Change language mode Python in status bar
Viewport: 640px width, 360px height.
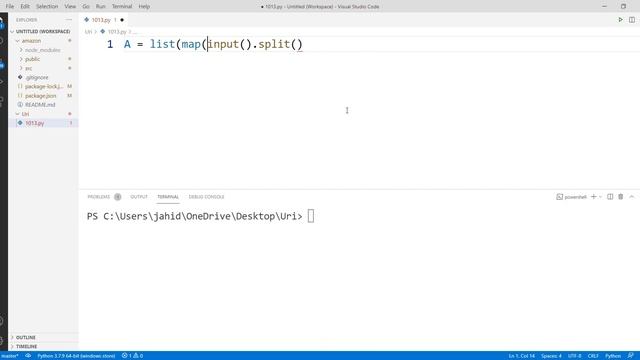pyautogui.click(x=613, y=356)
